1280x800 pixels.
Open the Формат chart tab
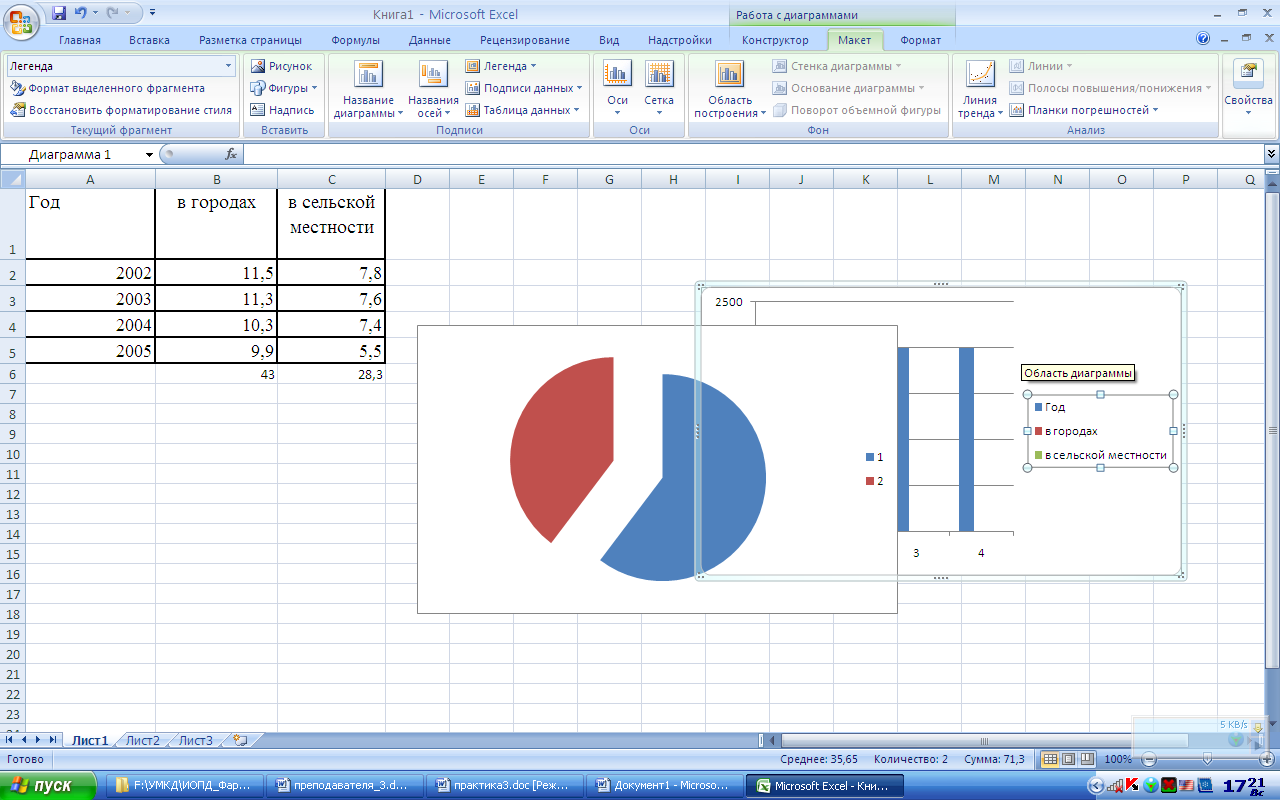920,40
